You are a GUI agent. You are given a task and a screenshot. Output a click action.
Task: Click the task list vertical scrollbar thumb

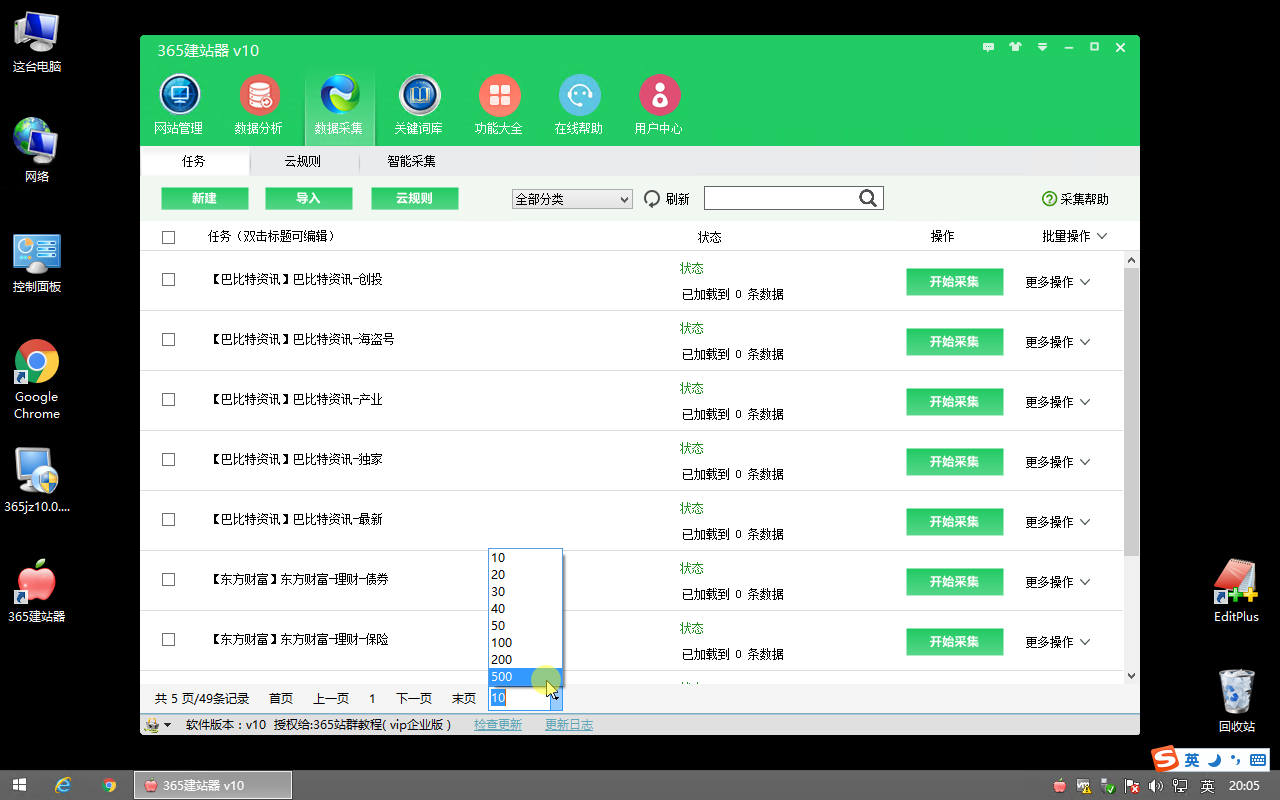pos(1131,410)
